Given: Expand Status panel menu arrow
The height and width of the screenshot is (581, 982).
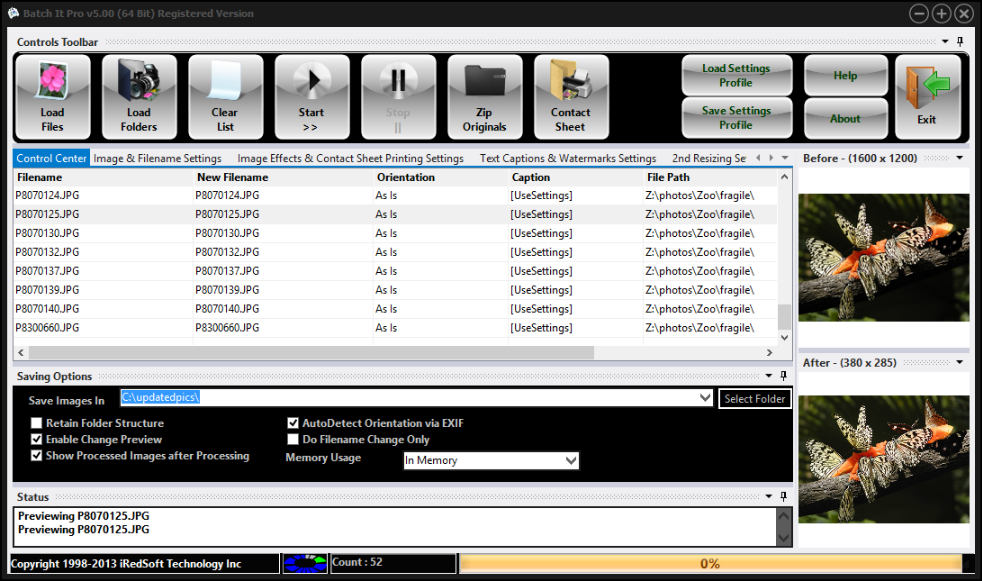Looking at the screenshot, I should click(768, 496).
